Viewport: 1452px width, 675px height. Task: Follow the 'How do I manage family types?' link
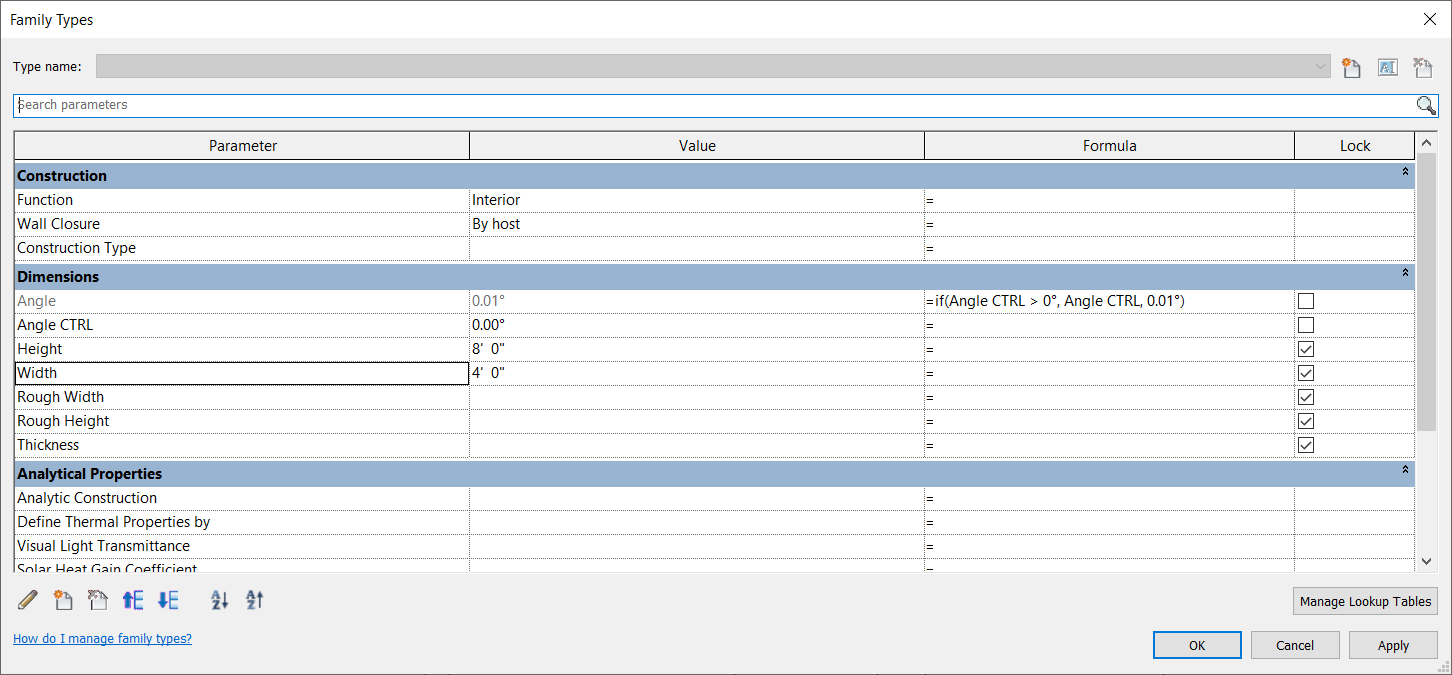point(101,638)
